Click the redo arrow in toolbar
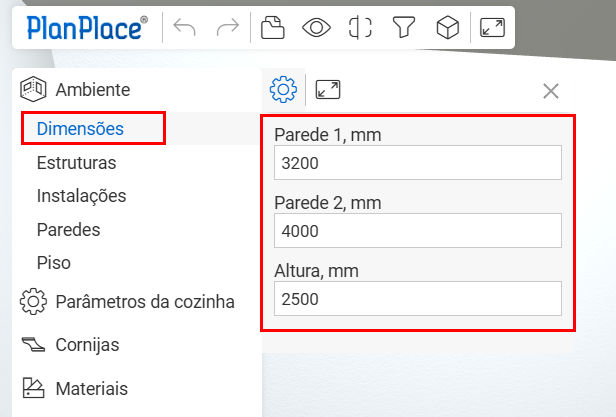The image size is (616, 417). 226,28
